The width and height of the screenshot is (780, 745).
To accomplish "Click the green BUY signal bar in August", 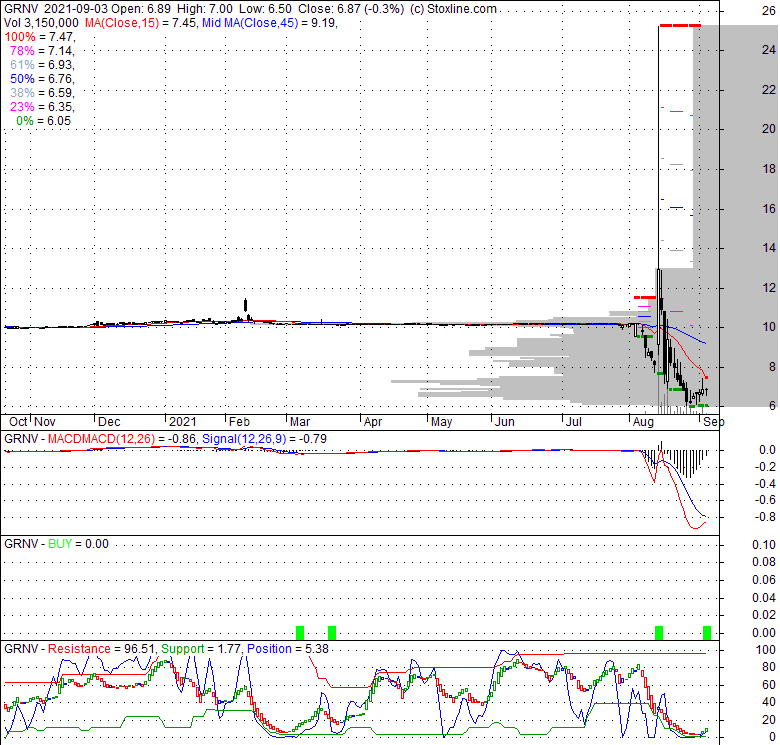I will 659,633.
